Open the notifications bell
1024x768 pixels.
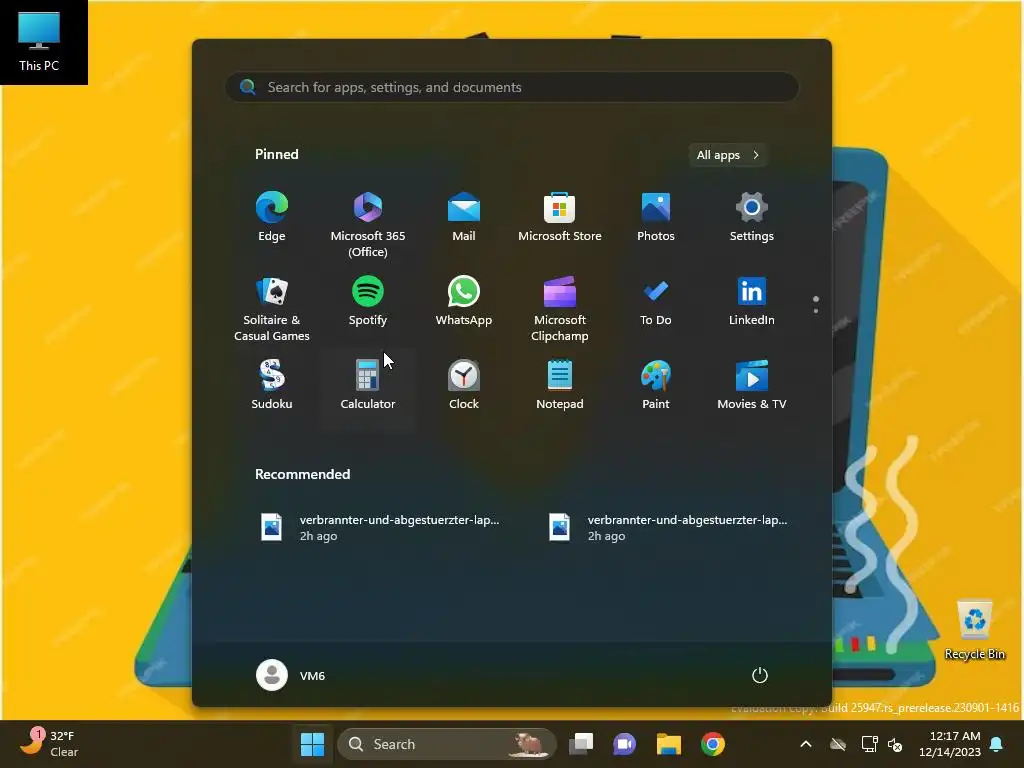997,744
